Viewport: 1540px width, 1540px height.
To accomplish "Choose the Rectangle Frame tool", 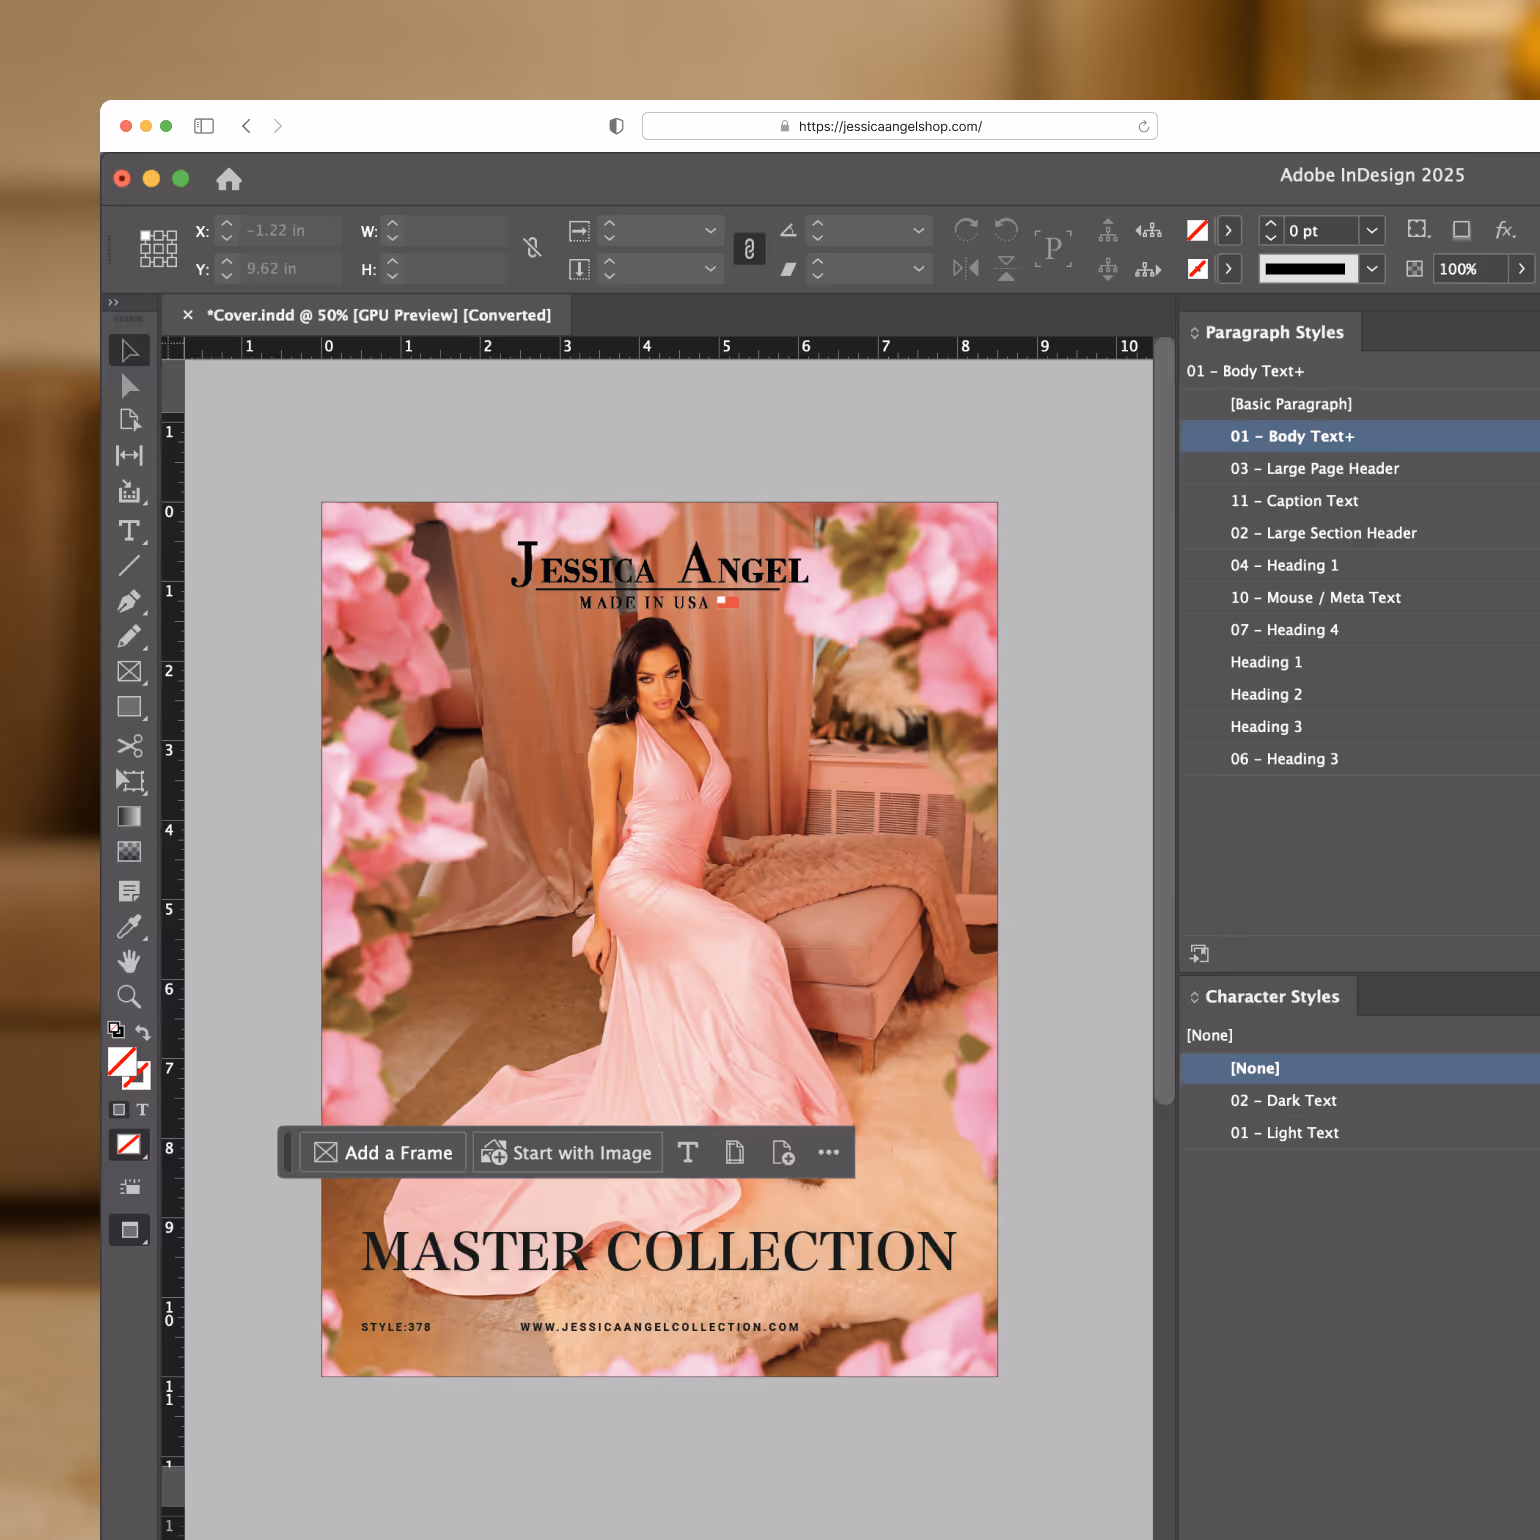I will (129, 672).
